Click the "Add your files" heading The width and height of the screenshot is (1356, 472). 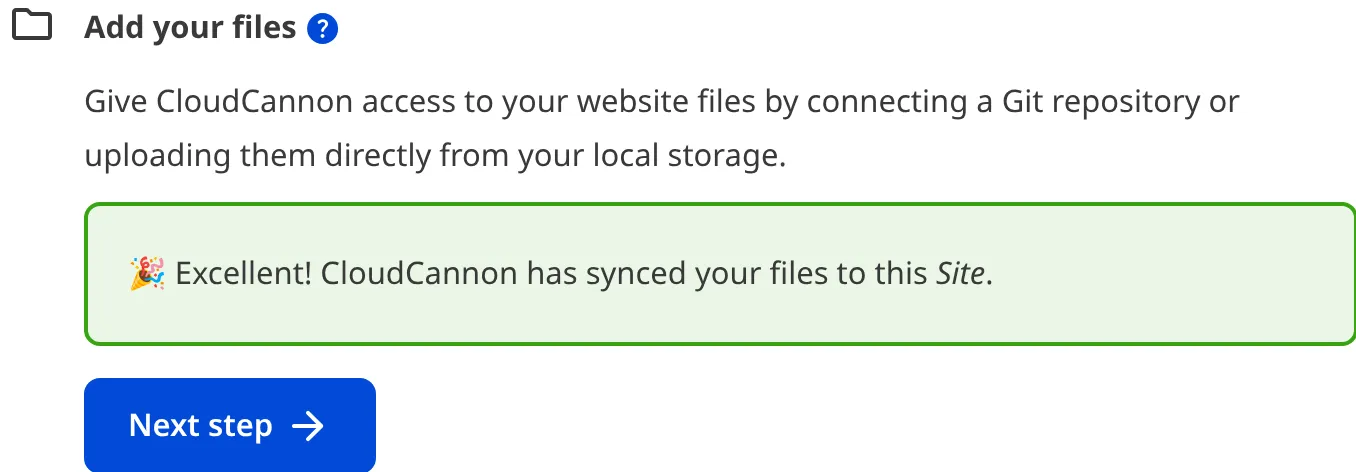[x=190, y=28]
